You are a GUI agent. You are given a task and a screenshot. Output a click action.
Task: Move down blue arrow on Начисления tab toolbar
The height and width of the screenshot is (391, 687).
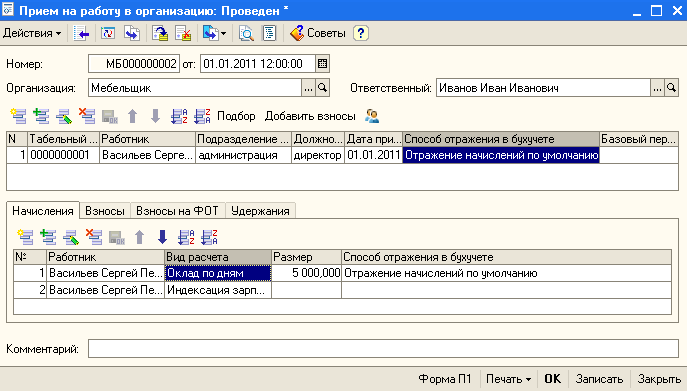coord(162,237)
